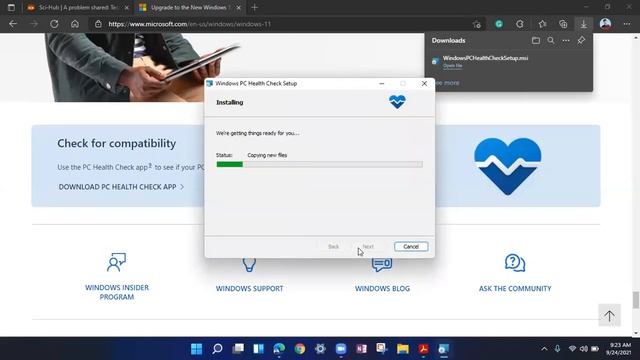The height and width of the screenshot is (360, 640).
Task: Open Task View on the taskbar
Action: [x=238, y=349]
